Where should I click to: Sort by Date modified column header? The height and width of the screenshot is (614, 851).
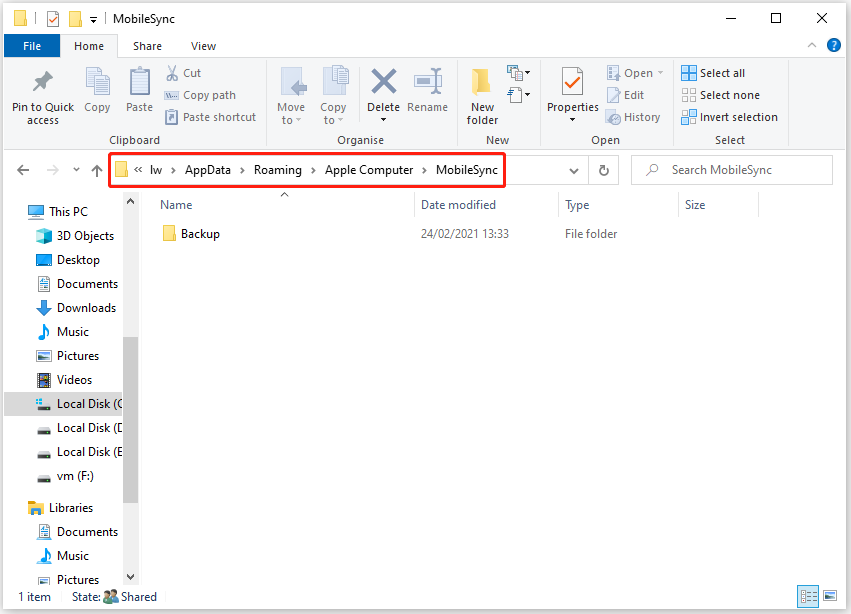(x=486, y=205)
